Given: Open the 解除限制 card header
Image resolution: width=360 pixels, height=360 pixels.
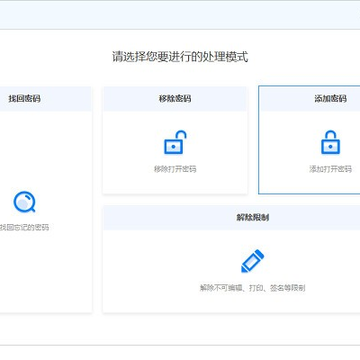Looking at the screenshot, I should pyautogui.click(x=232, y=218).
